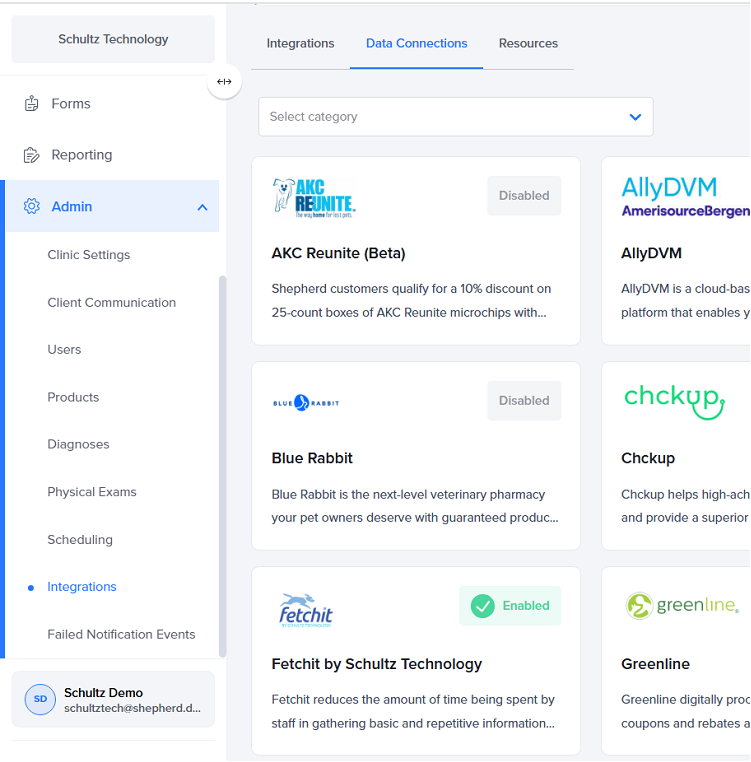Click the Reporting document icon
Viewport: 751px width, 762px height.
(x=32, y=155)
